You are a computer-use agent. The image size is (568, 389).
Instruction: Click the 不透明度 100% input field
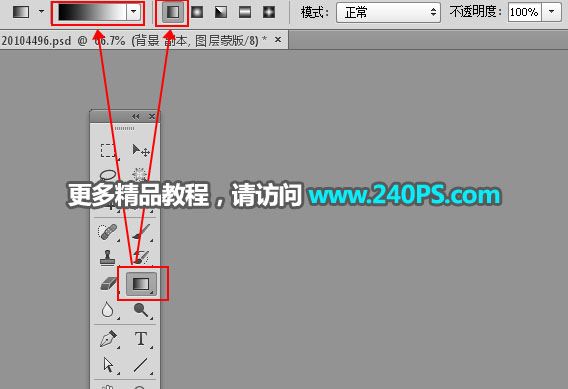(x=525, y=12)
